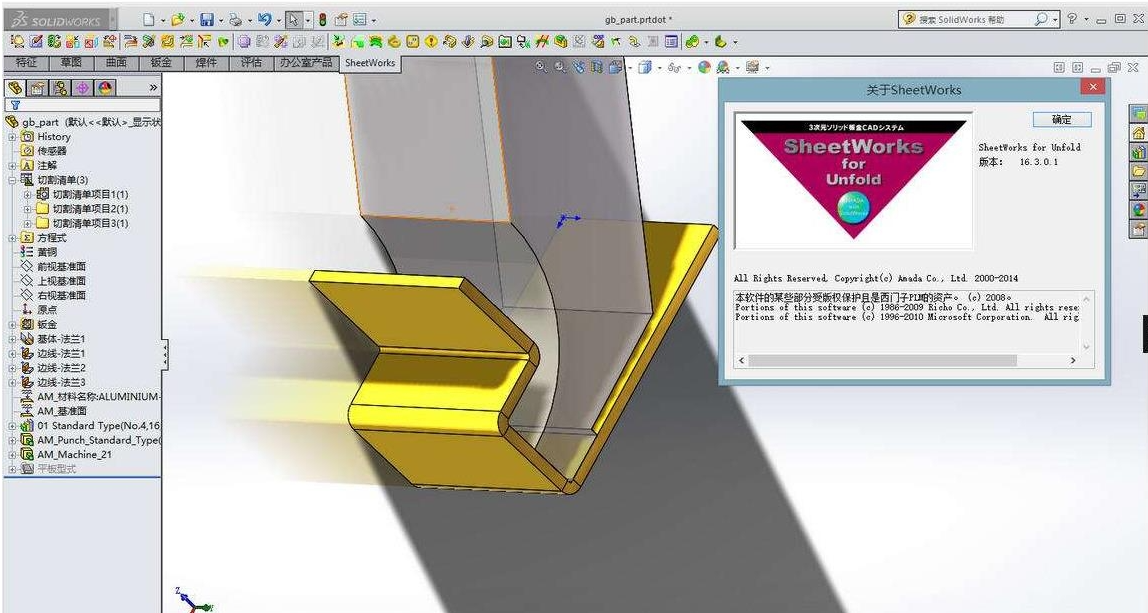Open the DisplayManager color sphere tab icon
Screen dimensions: 1148x613
104,88
